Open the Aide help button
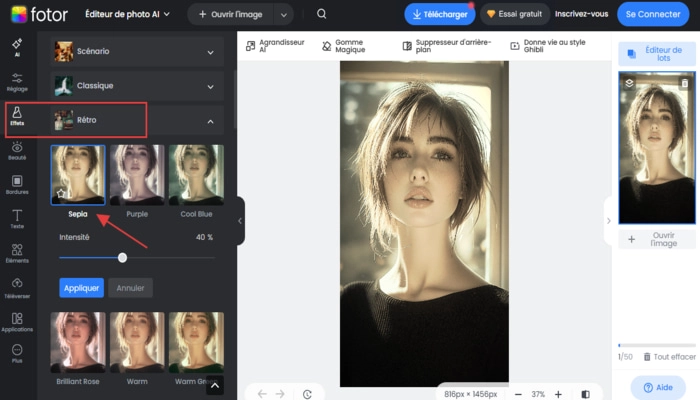This screenshot has width=700, height=400. point(658,388)
